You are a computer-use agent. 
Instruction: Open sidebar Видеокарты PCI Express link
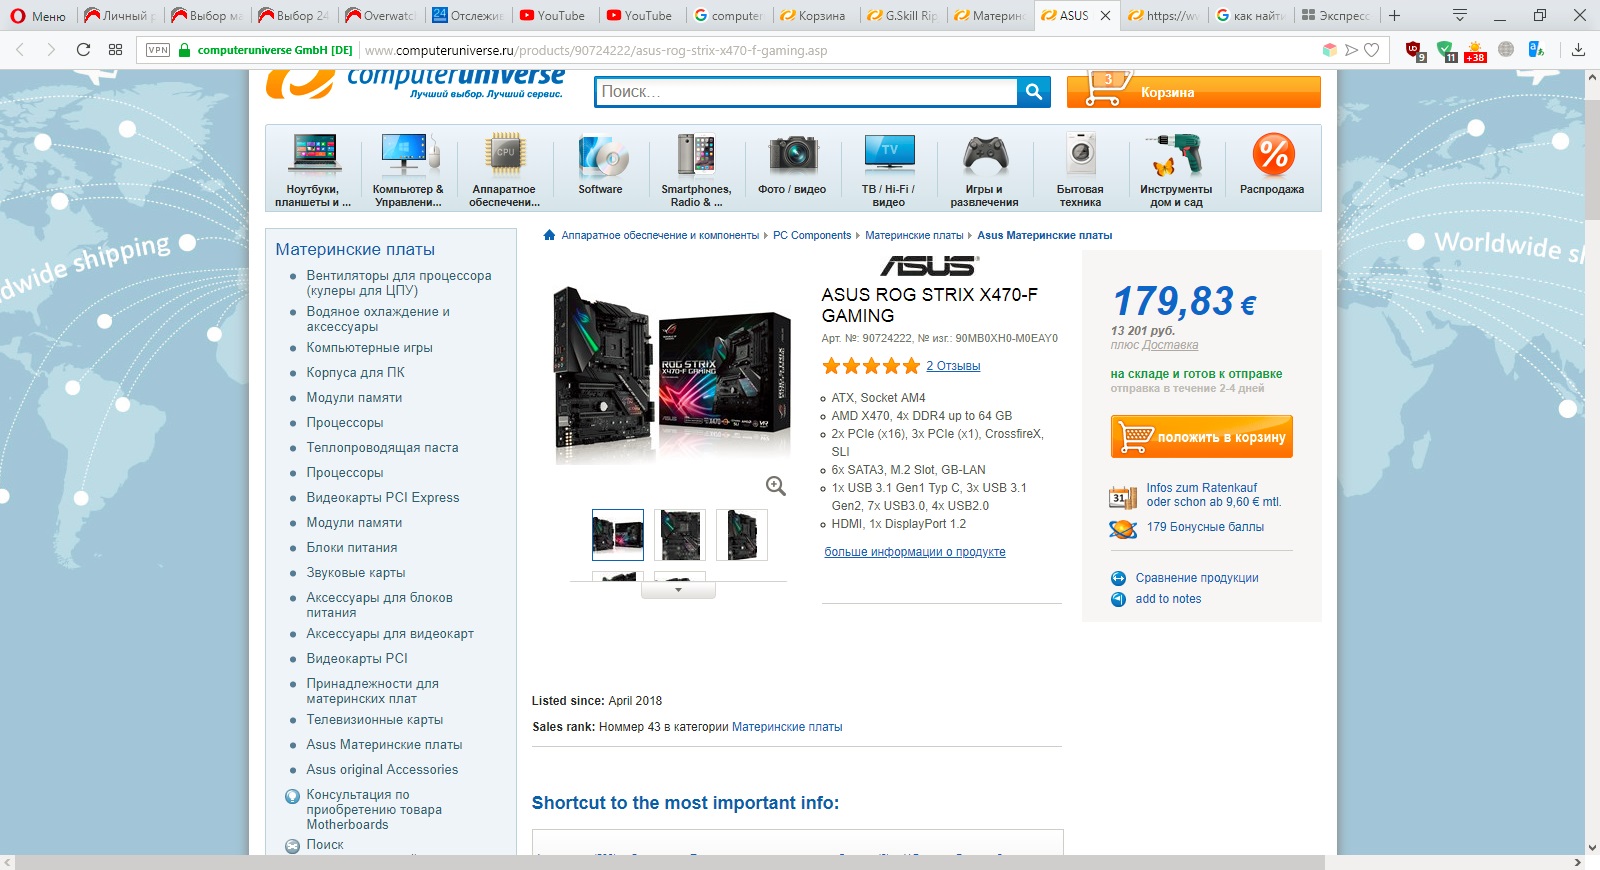383,498
